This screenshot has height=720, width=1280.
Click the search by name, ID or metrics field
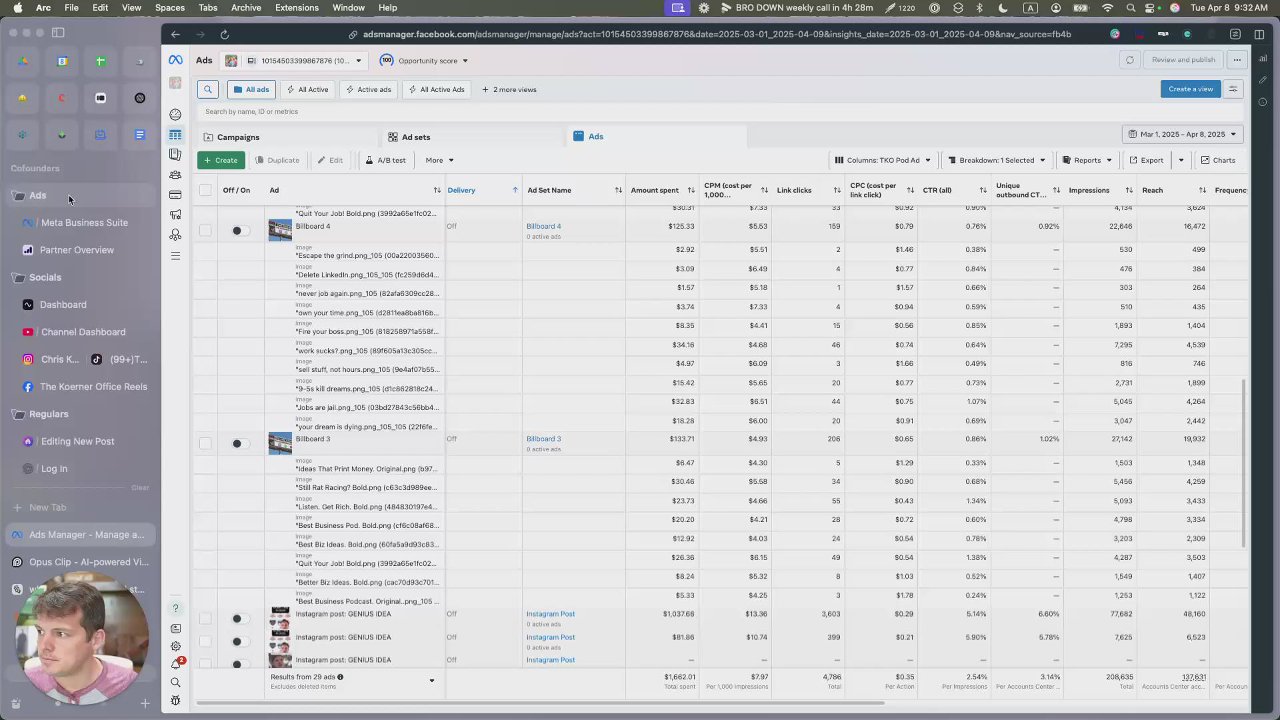click(x=720, y=112)
